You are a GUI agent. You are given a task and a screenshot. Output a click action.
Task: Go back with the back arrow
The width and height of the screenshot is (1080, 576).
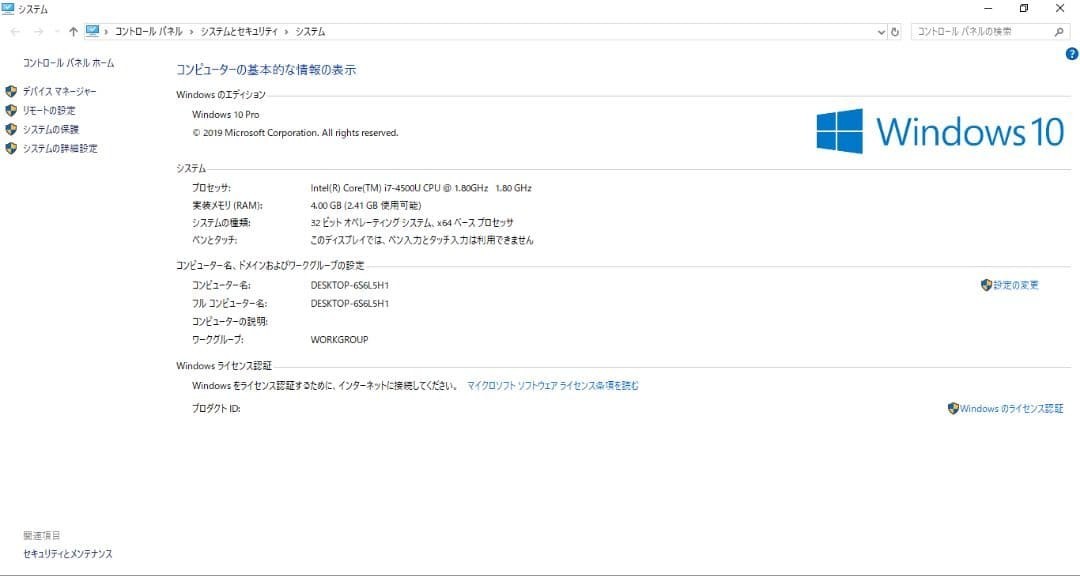click(x=15, y=32)
